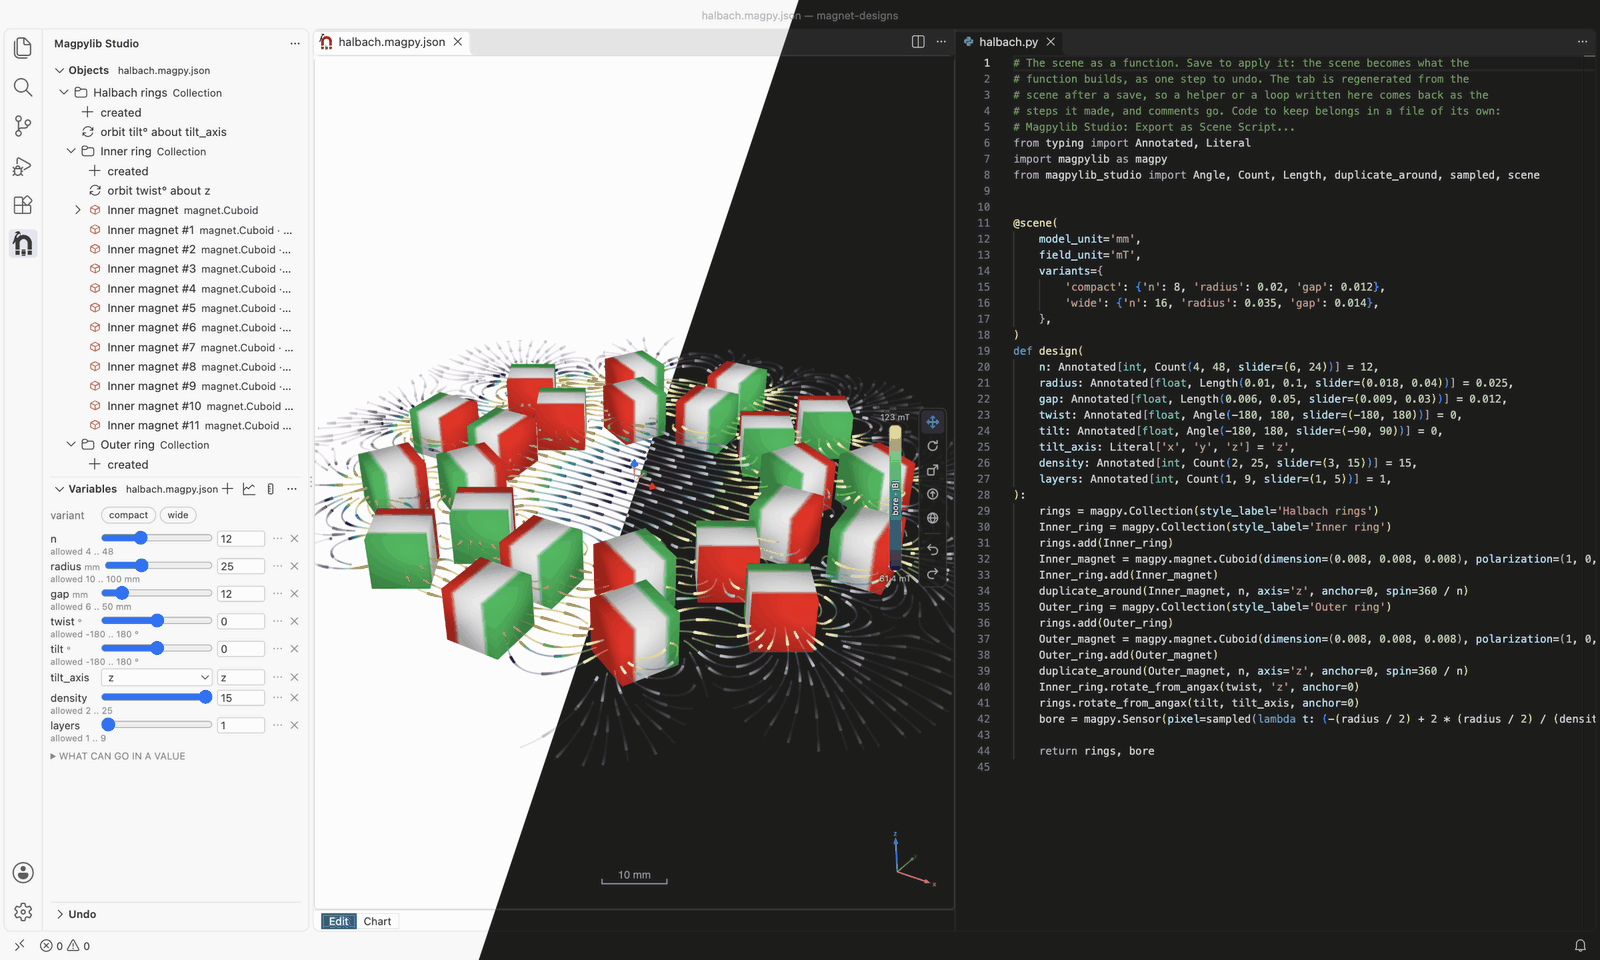Screen dimensions: 1600x960
Task: Click the chart icon in Variables header
Action: tap(249, 489)
